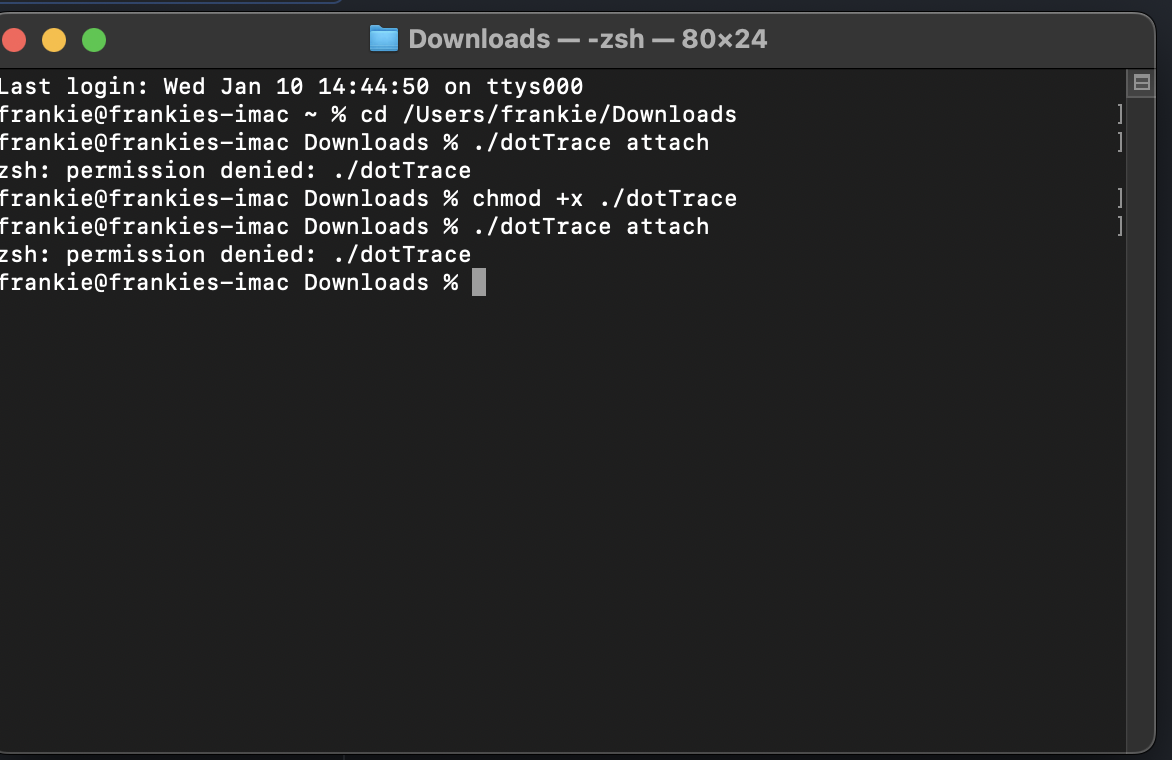The height and width of the screenshot is (760, 1172).
Task: Click the last 'zsh: permission denied' message
Action: 235,255
